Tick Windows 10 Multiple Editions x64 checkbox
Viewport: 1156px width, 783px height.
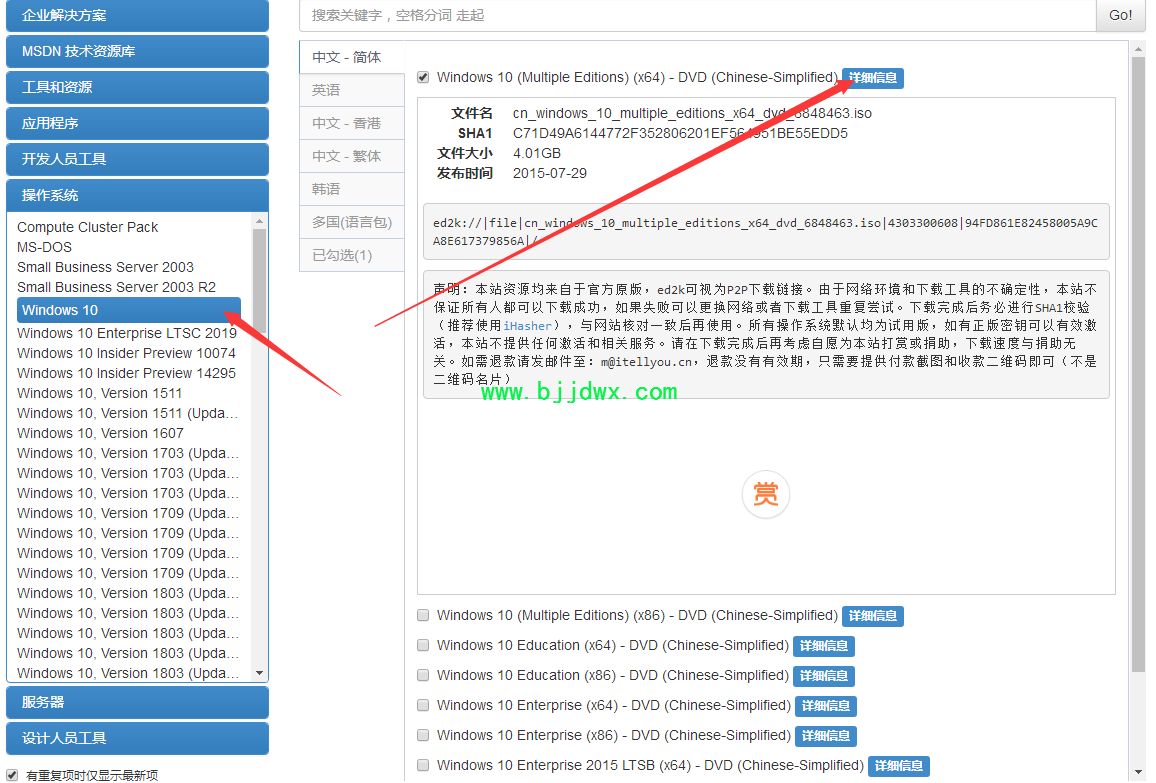tap(423, 77)
